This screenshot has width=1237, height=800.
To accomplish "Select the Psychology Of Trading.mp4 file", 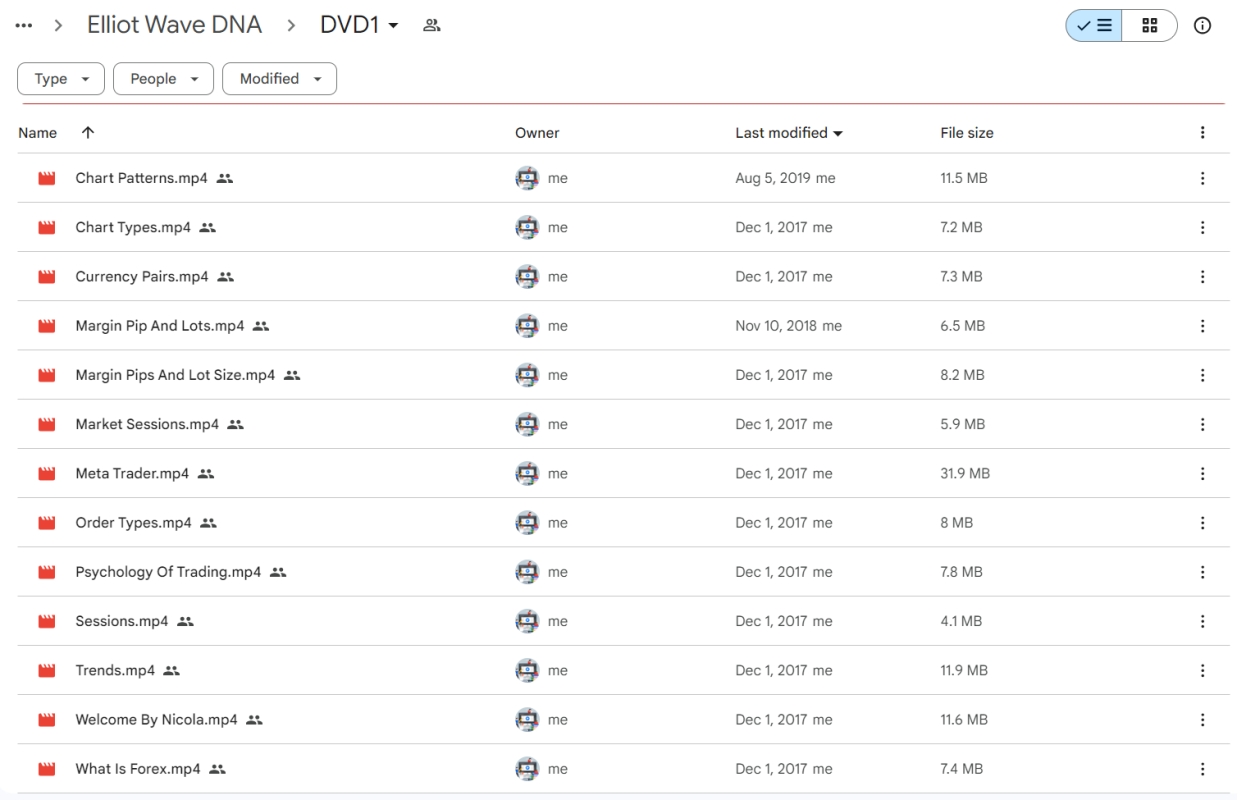I will pos(168,572).
